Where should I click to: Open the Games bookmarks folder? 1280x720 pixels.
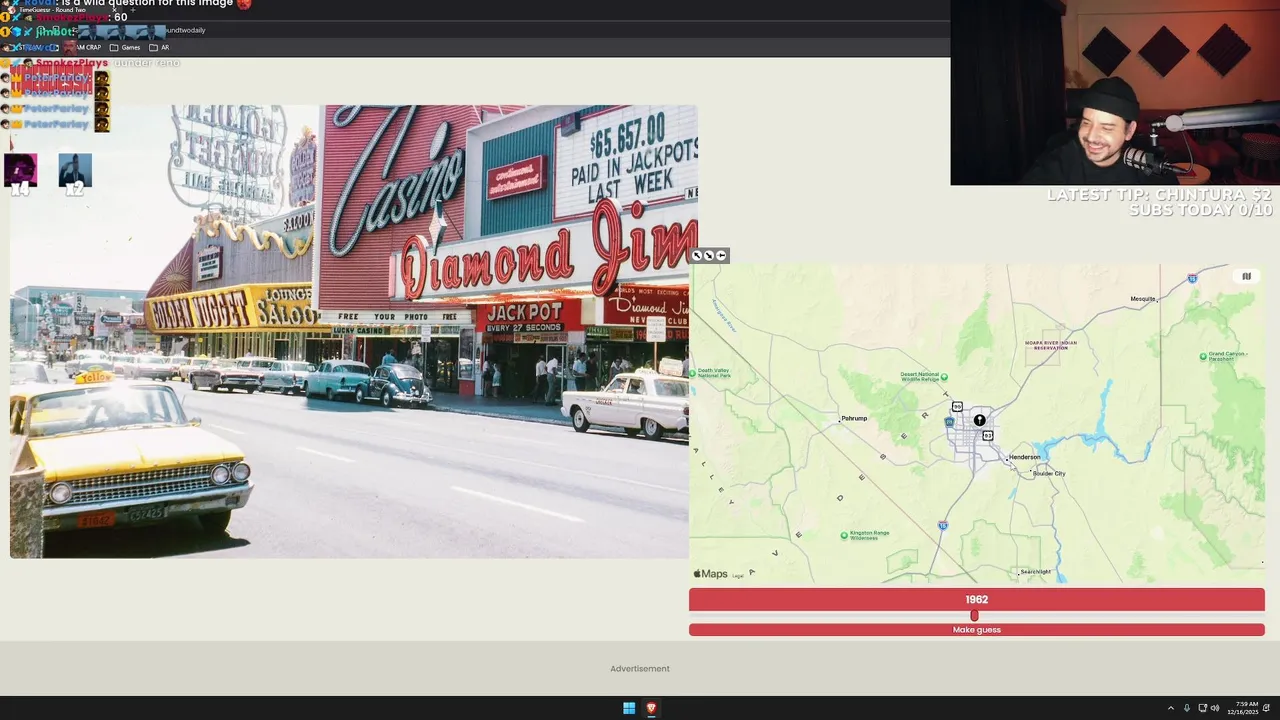125,47
